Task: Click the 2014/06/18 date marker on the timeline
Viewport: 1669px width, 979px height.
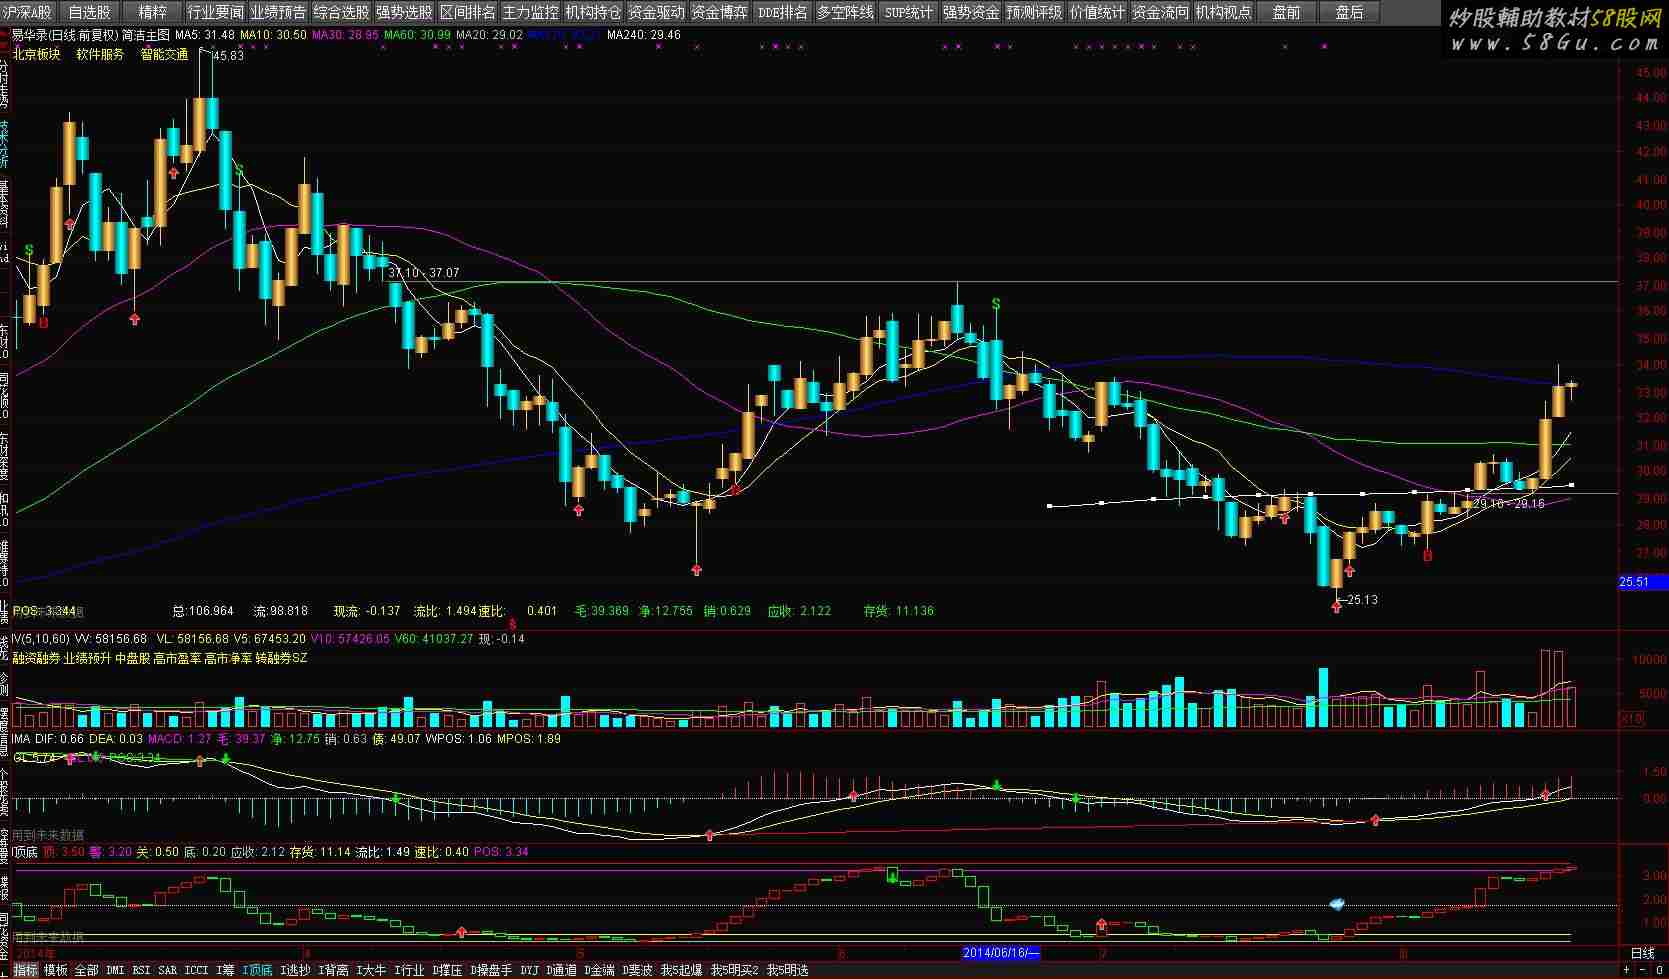Action: coord(1000,953)
